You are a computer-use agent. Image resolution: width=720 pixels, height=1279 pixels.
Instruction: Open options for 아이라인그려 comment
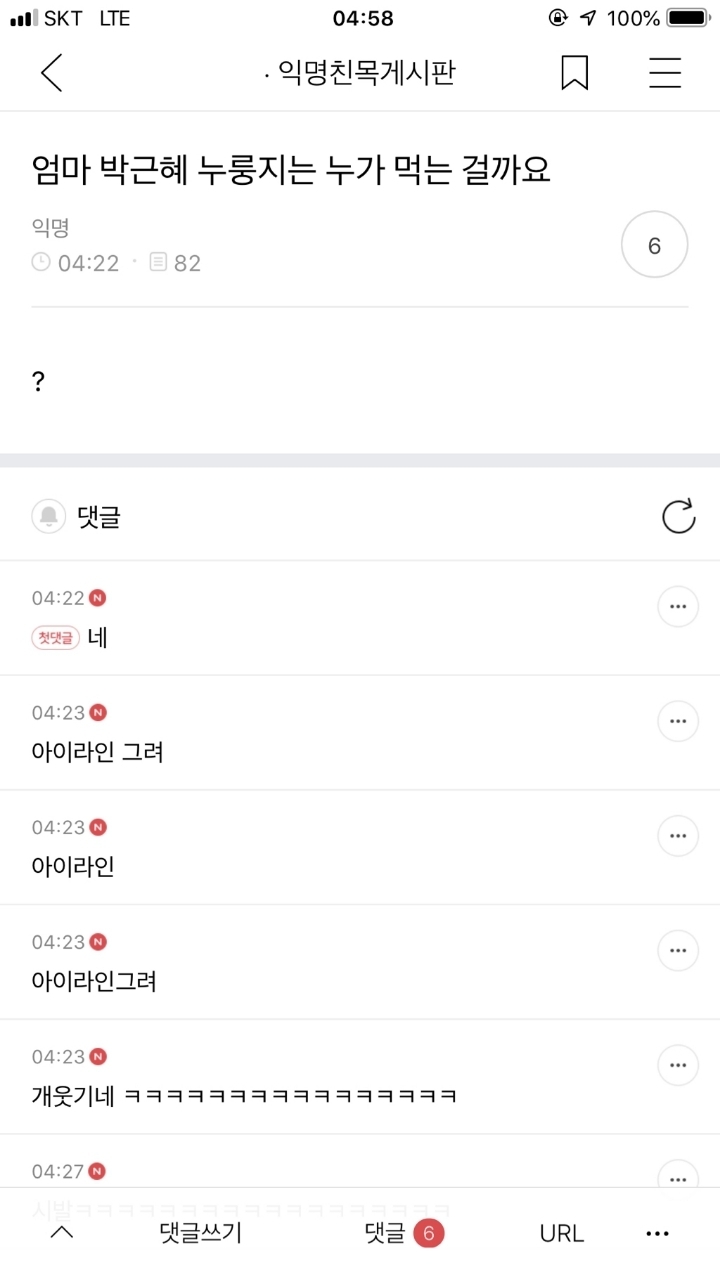677,951
